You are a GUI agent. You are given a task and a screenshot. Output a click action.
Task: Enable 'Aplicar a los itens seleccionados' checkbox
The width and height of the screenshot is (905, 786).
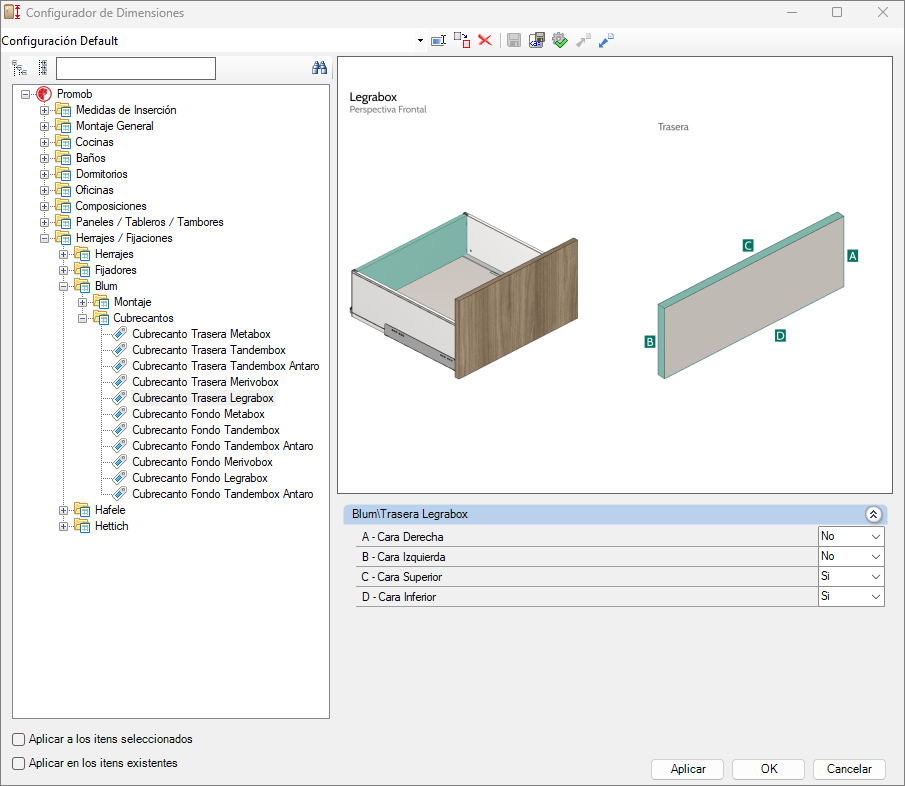[x=19, y=740]
